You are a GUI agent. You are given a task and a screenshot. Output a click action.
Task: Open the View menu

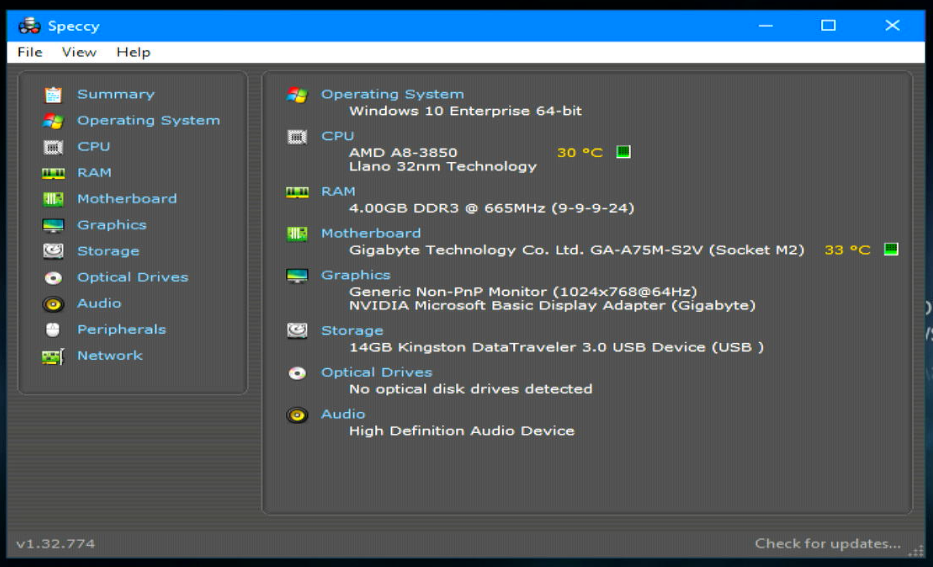79,52
